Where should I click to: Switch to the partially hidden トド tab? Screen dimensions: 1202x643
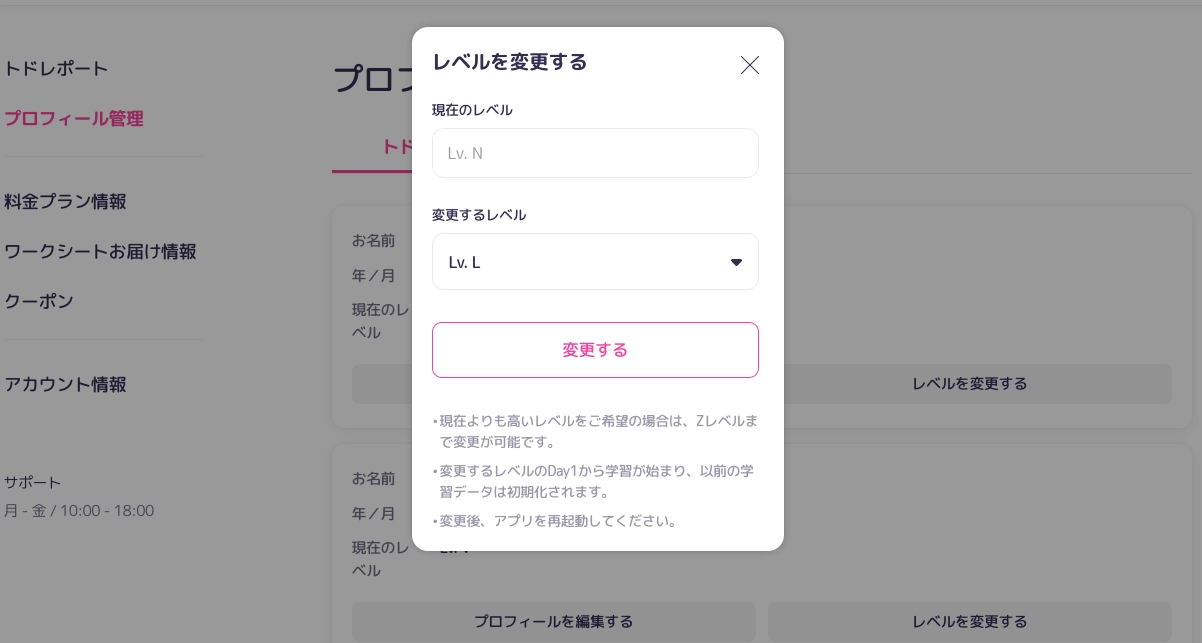coord(397,147)
